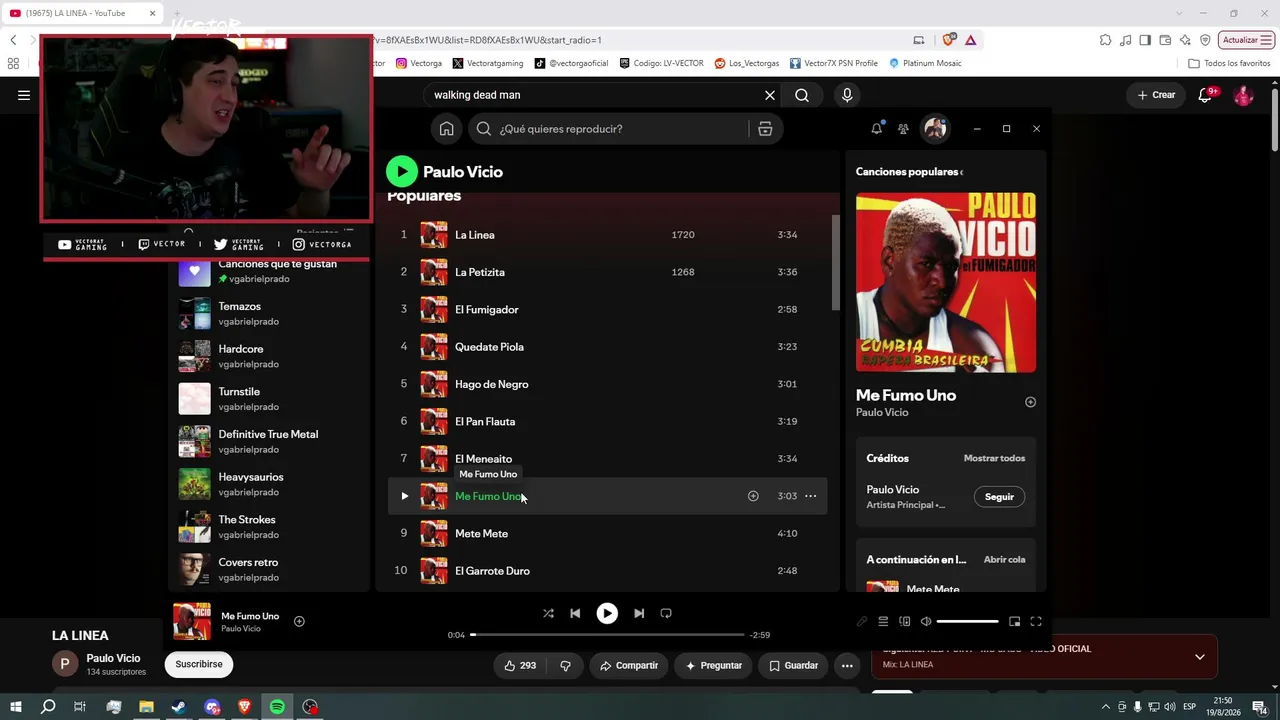Click 'Abrir cola' to open the queue

(x=1004, y=560)
